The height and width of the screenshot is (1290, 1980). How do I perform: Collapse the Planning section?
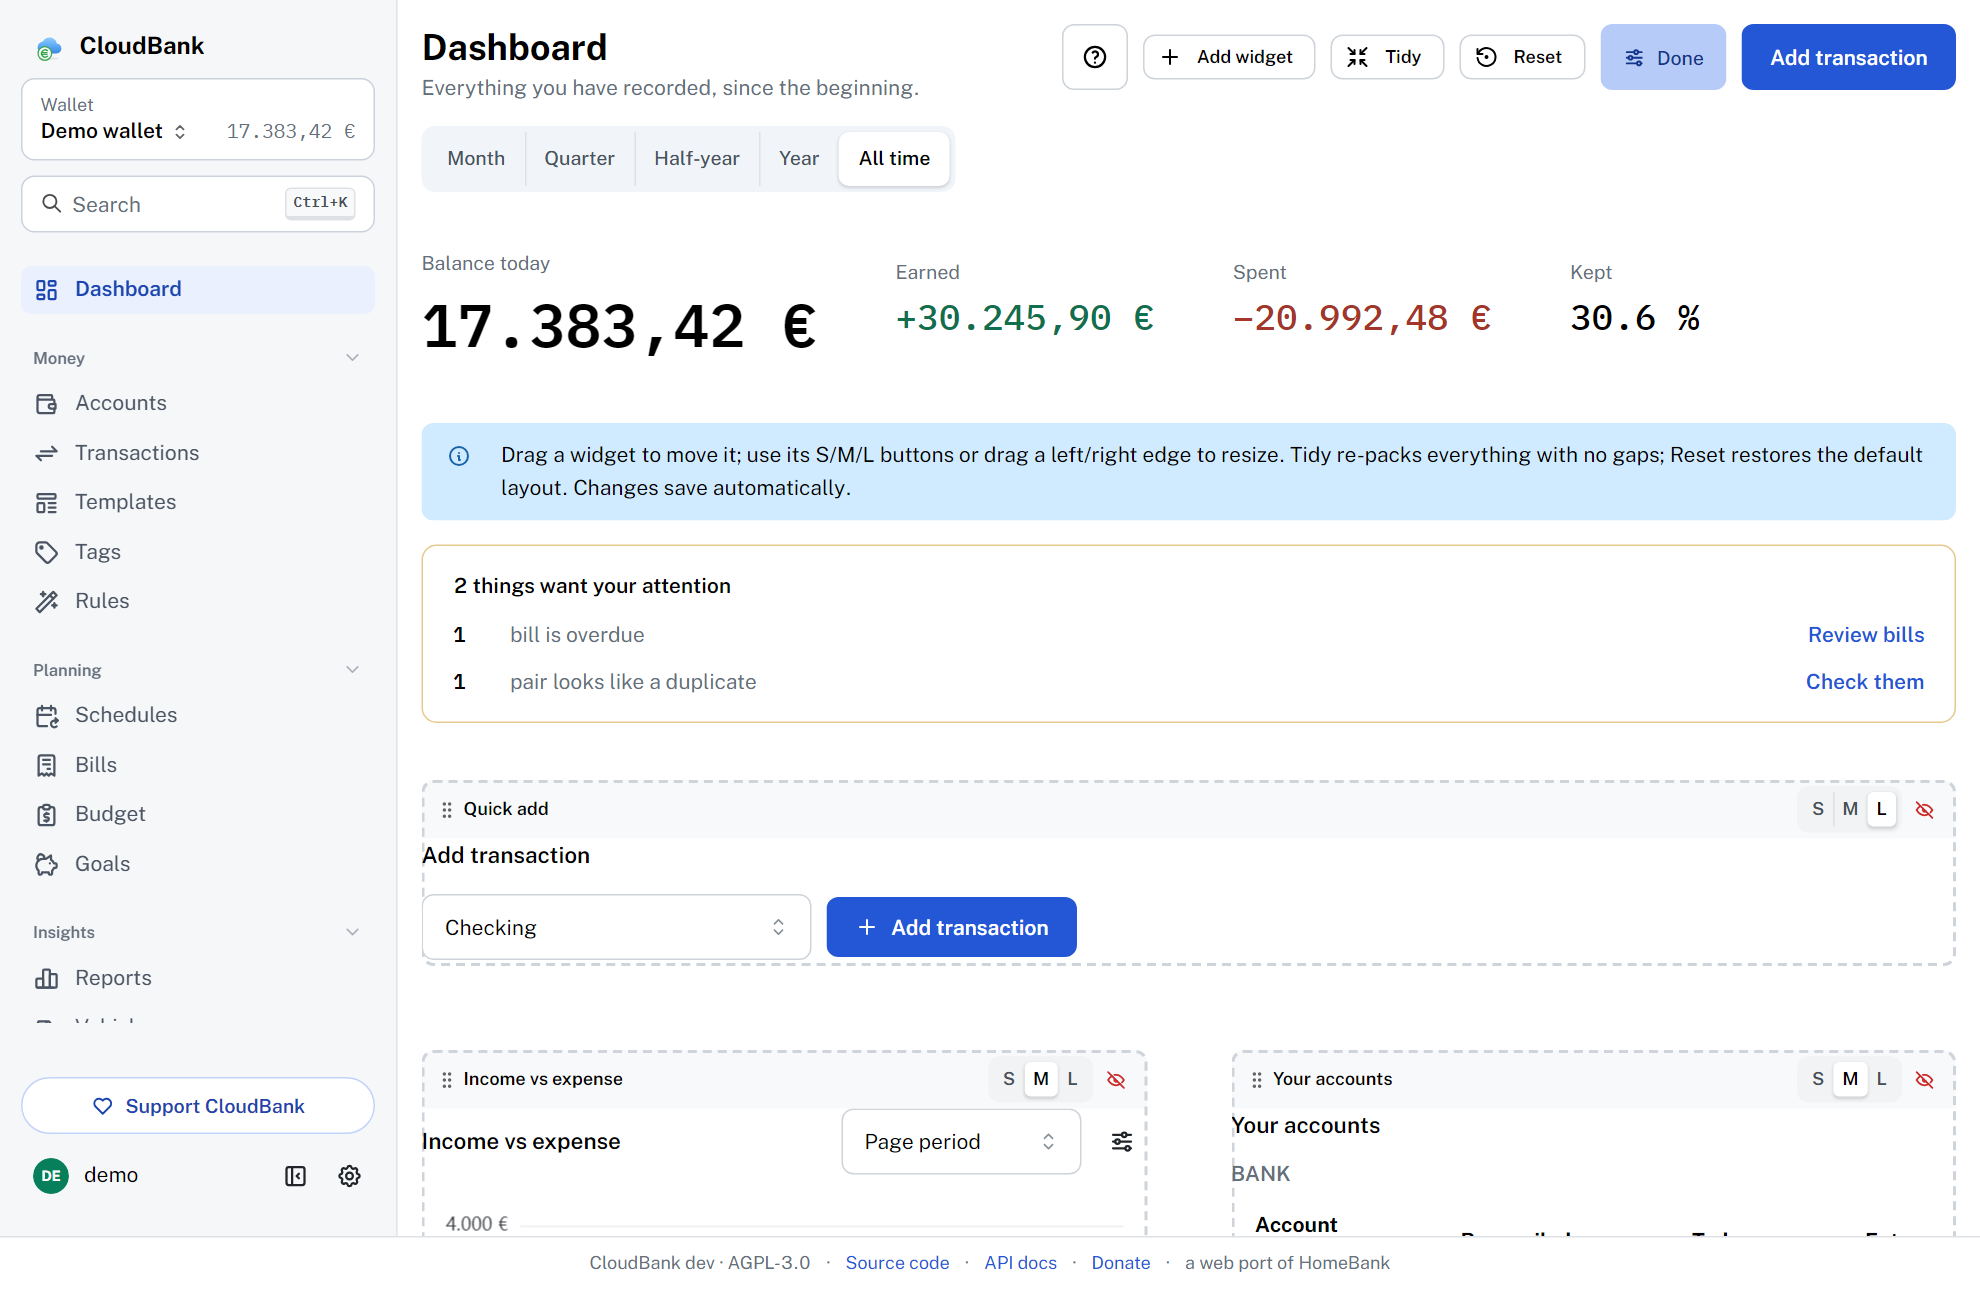[352, 670]
